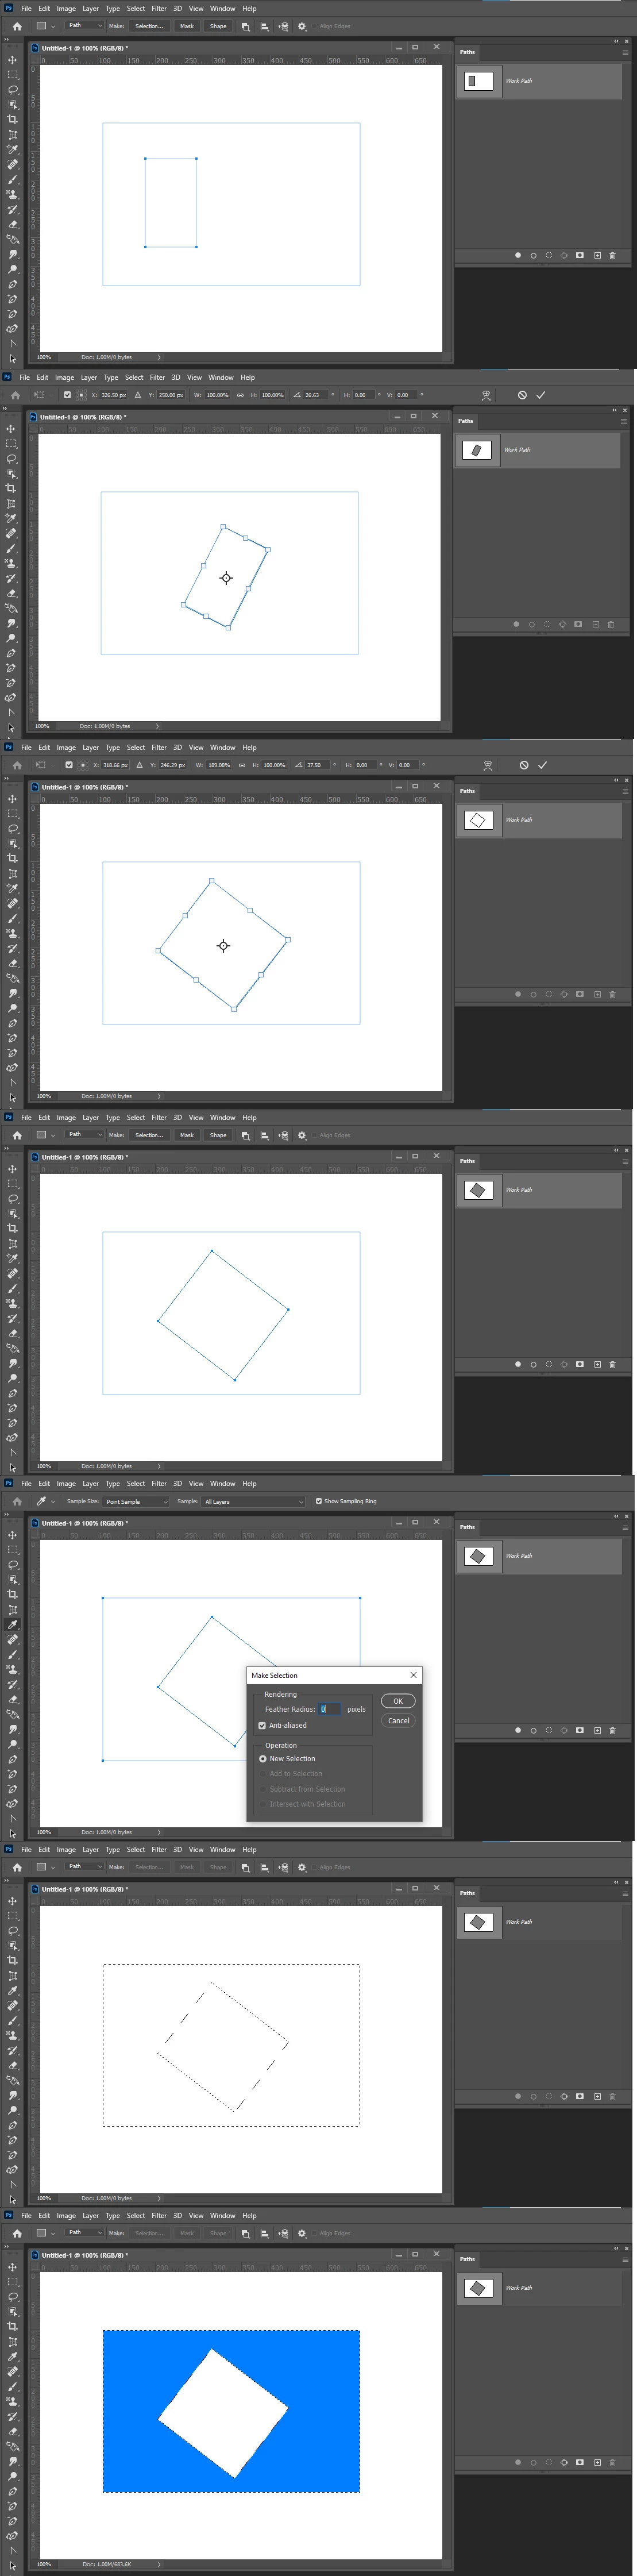The width and height of the screenshot is (637, 2576).
Task: Open Filter menu in the blue-filled canvas window
Action: click(159, 2216)
